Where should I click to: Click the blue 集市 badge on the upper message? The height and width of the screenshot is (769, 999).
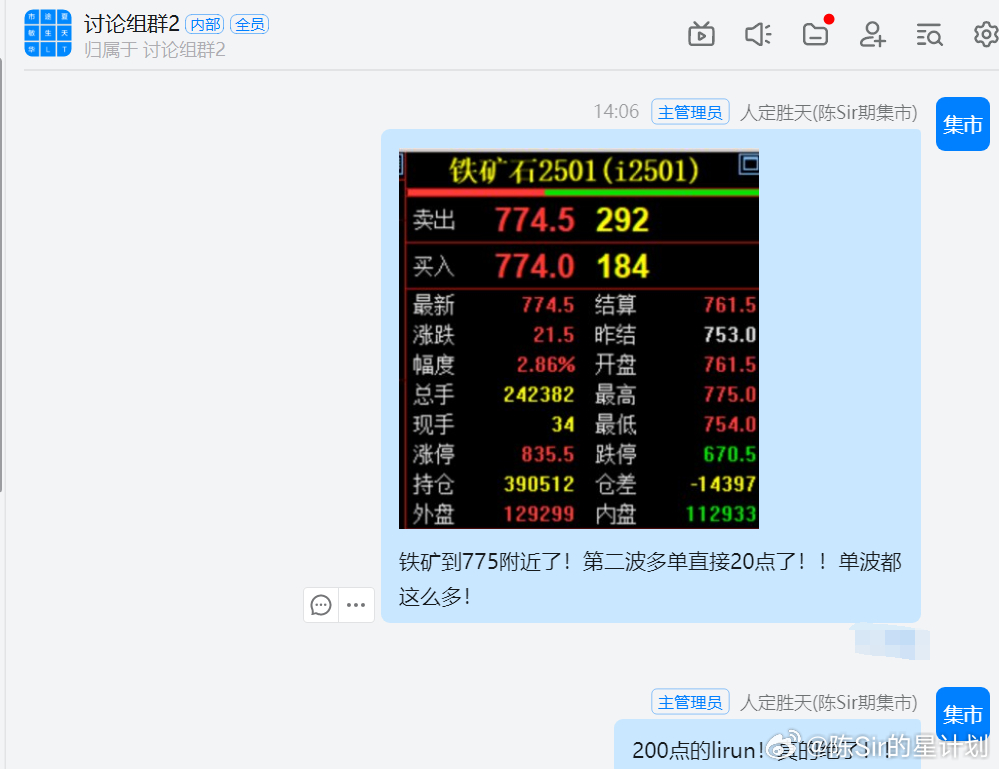(x=962, y=124)
